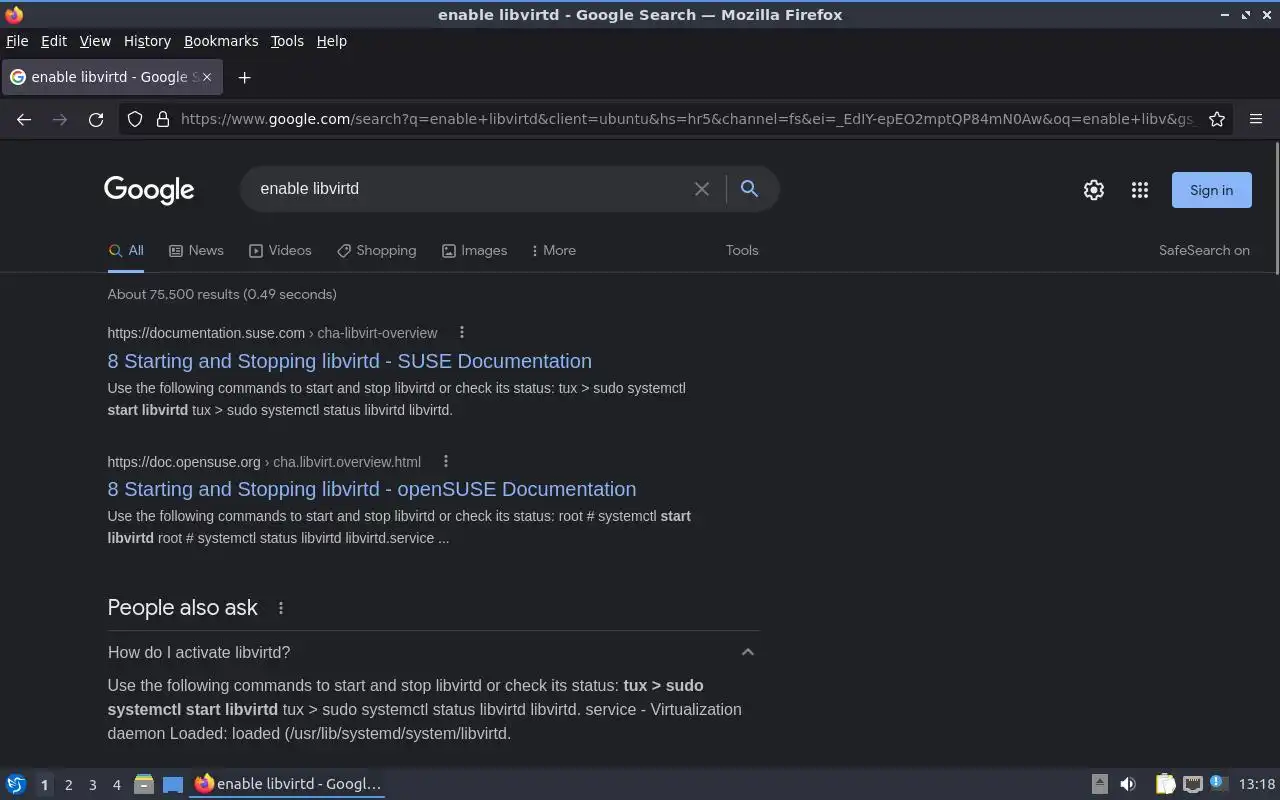
Task: Click the Google logo
Action: (149, 190)
